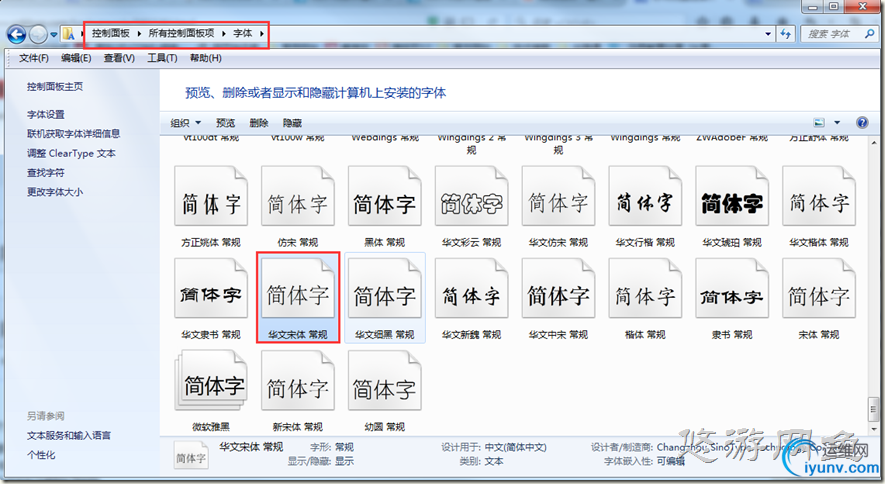This screenshot has width=885, height=484.
Task: Click the 删除 toolbar button
Action: 259,122
